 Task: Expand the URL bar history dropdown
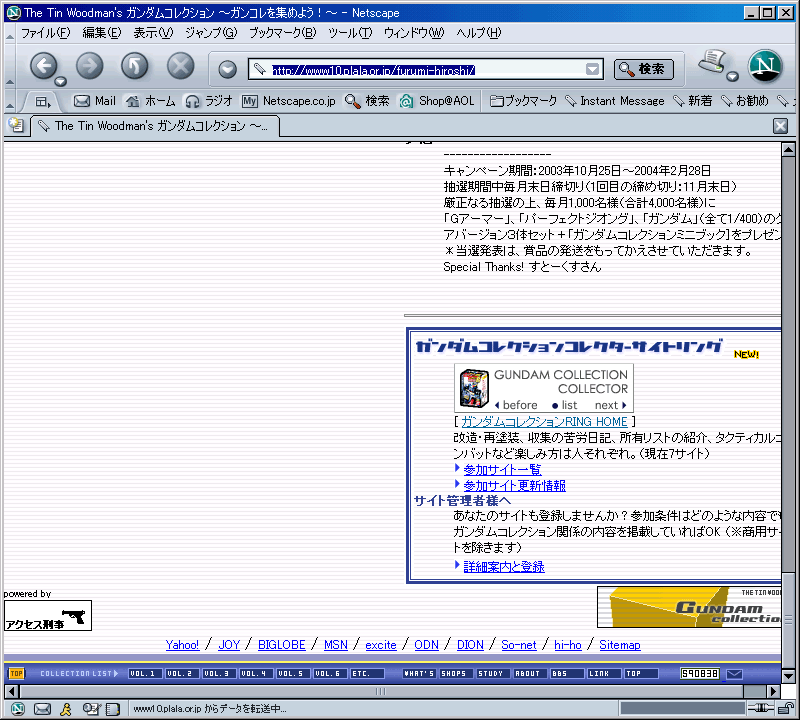click(592, 69)
